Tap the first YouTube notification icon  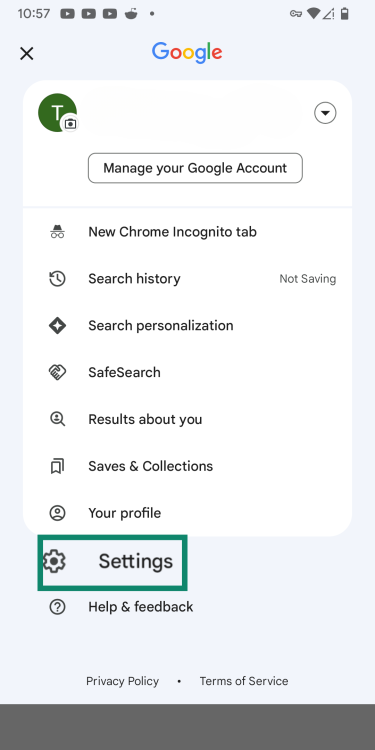click(67, 14)
